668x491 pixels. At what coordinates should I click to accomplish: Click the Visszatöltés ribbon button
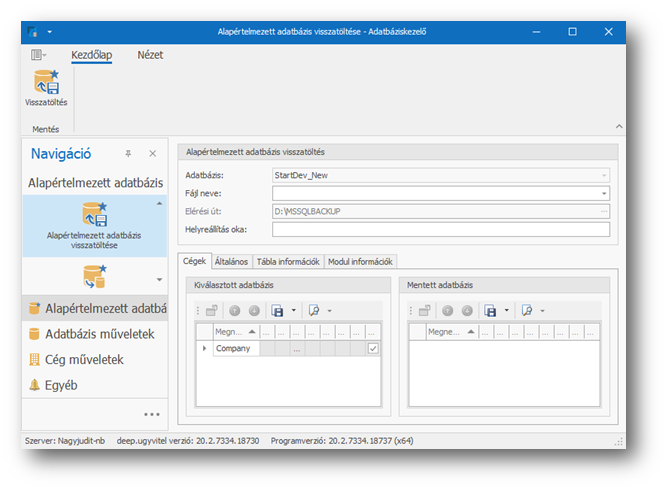point(46,87)
